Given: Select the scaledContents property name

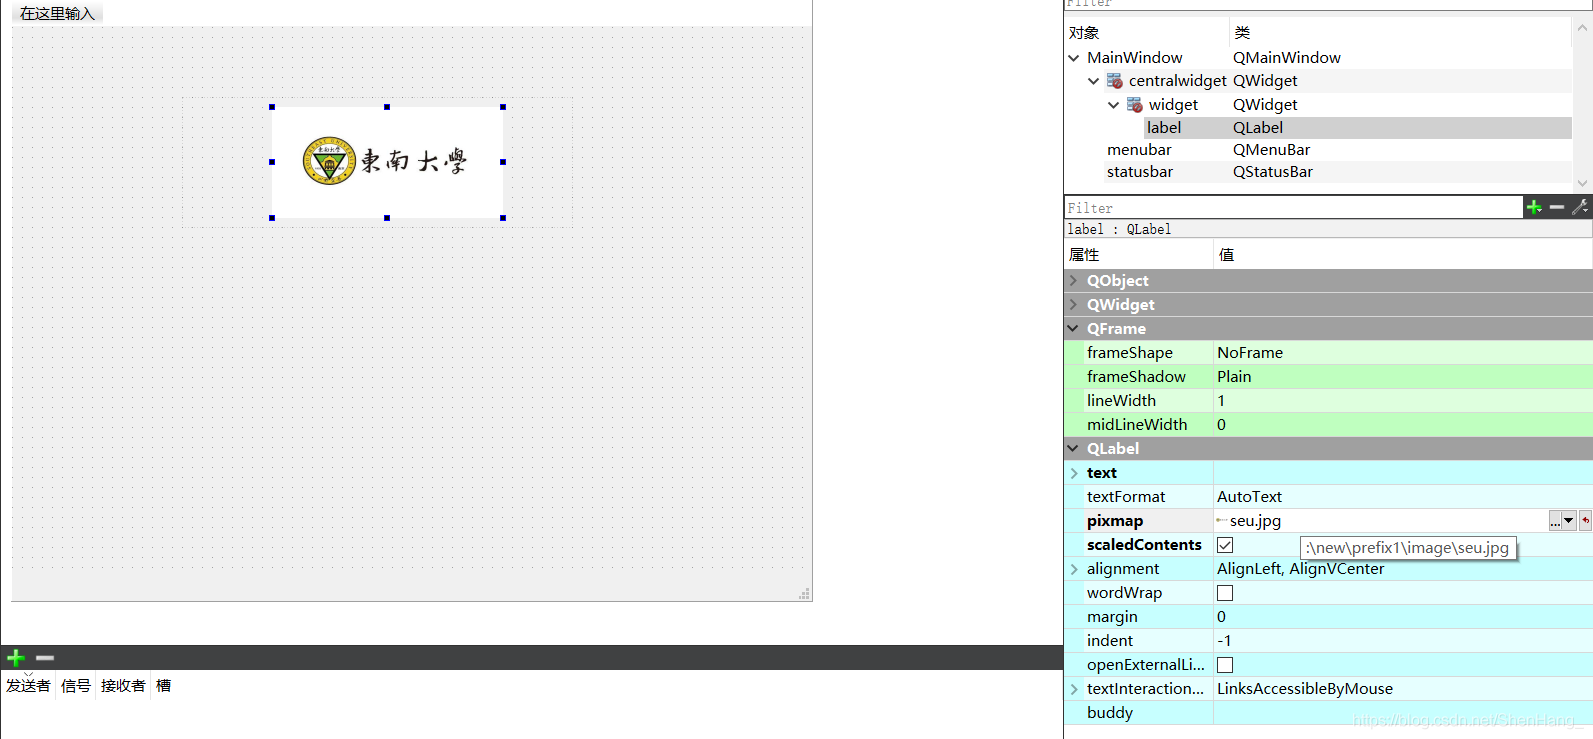Looking at the screenshot, I should 1144,545.
